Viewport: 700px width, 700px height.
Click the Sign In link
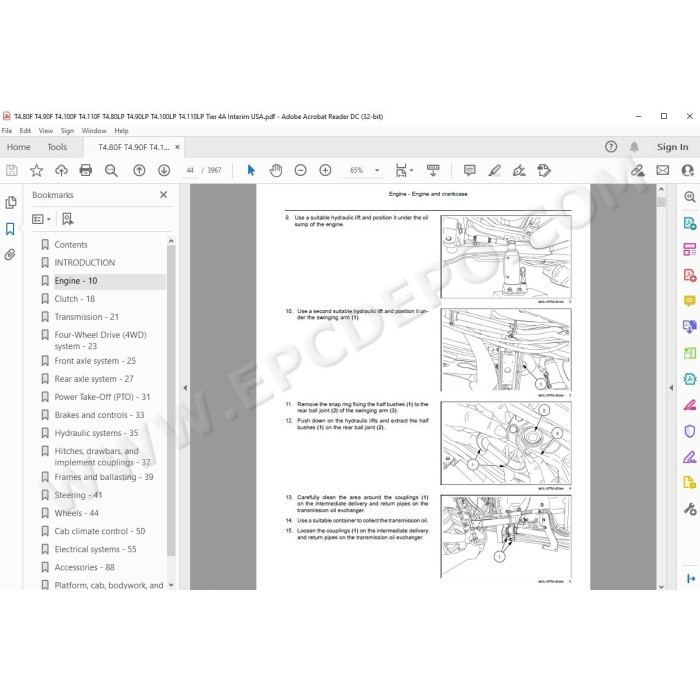(672, 147)
